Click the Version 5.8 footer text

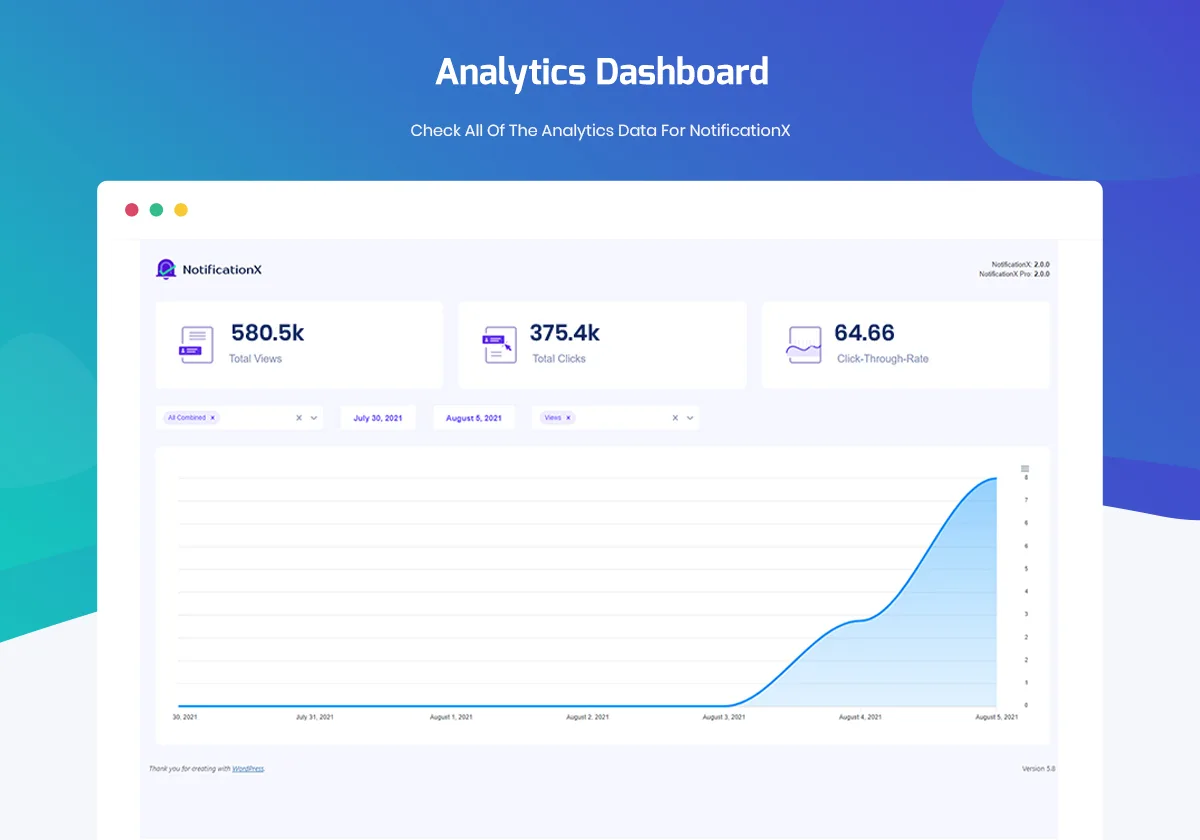tap(1038, 769)
